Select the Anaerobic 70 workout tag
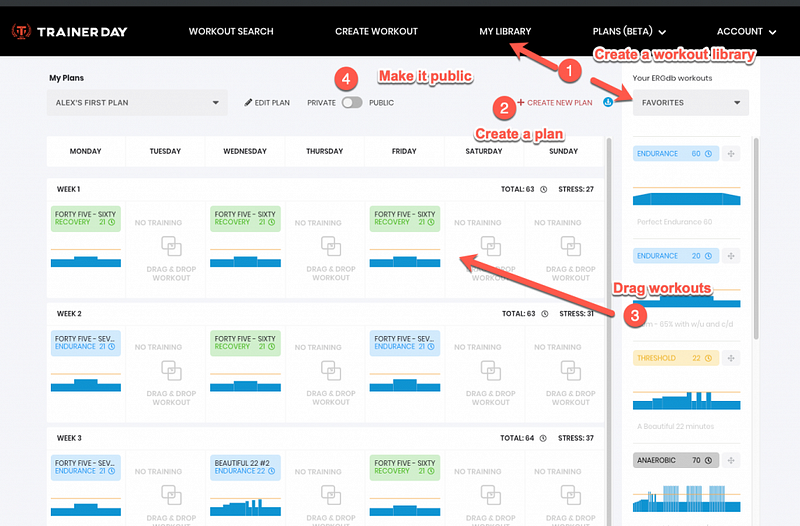800x526 pixels. (676, 460)
